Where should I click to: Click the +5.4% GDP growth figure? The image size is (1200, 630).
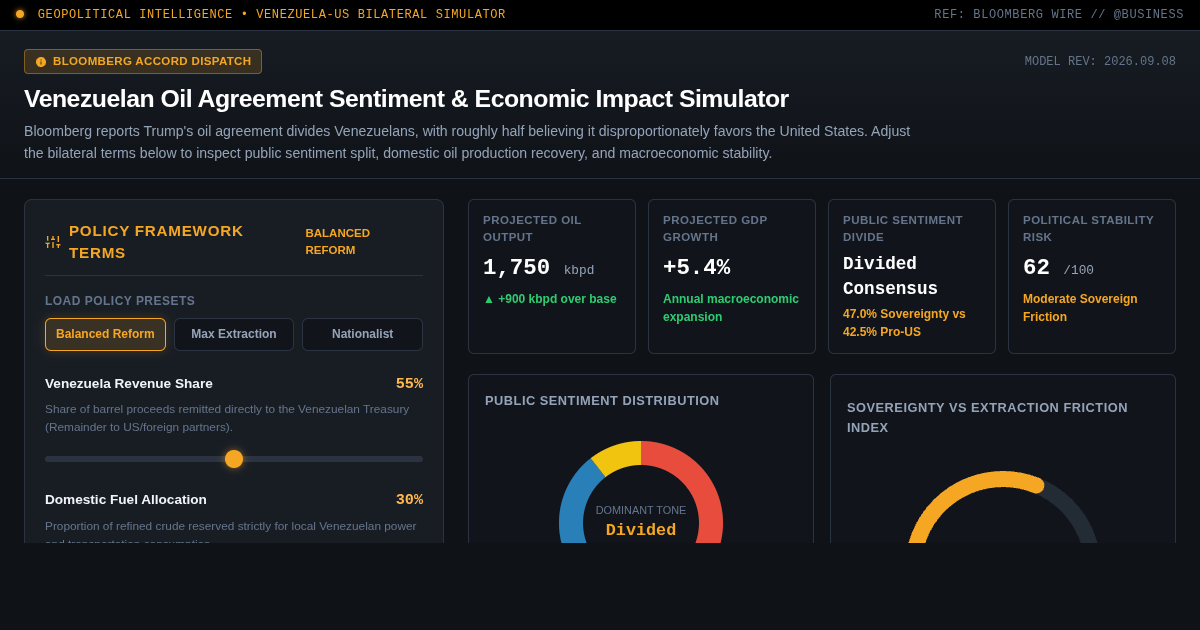696,268
